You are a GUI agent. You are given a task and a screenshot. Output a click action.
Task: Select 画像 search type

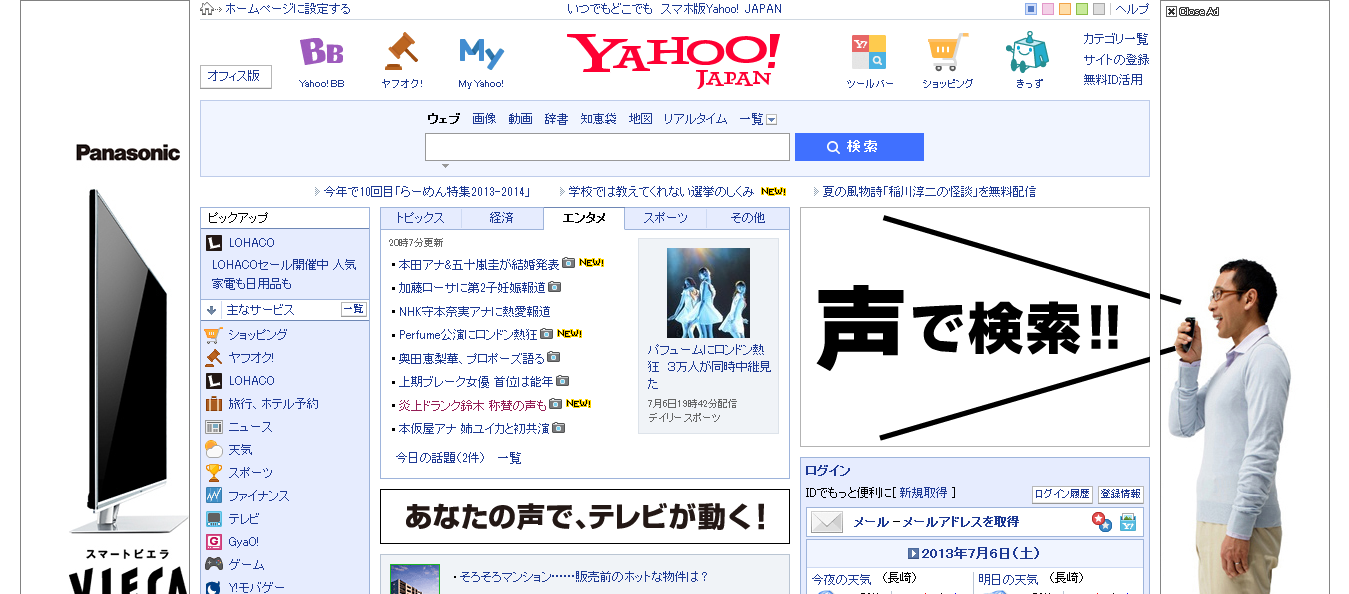[484, 119]
